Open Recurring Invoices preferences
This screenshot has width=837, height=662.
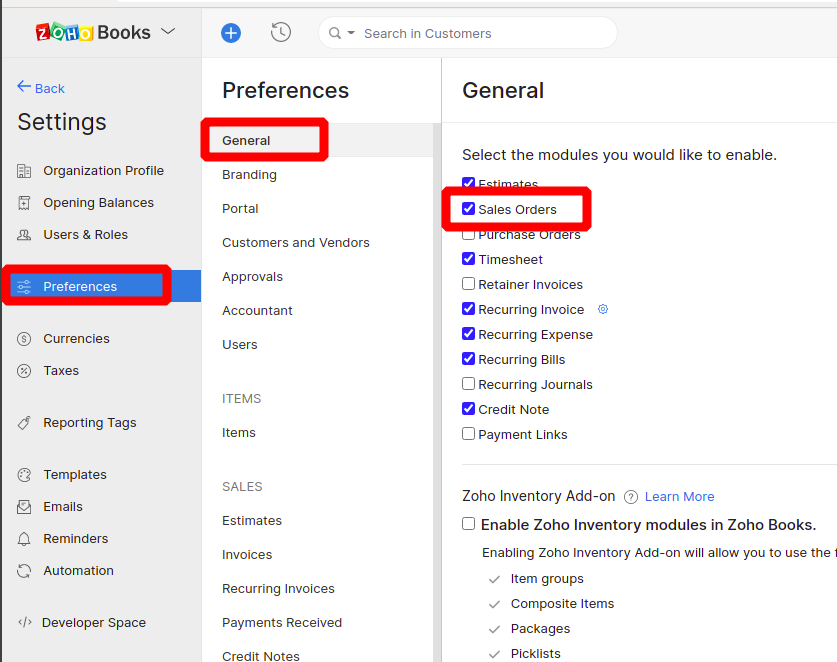tap(278, 589)
